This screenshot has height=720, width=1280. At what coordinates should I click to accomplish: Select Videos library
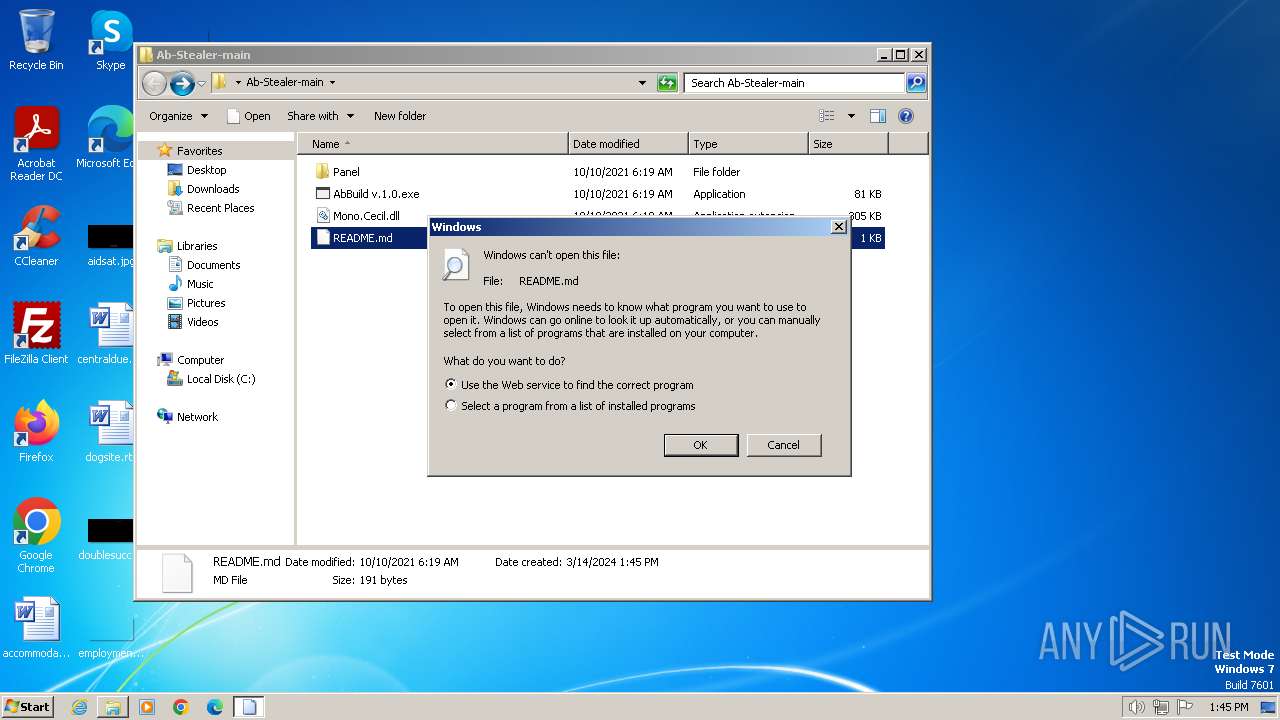[202, 322]
